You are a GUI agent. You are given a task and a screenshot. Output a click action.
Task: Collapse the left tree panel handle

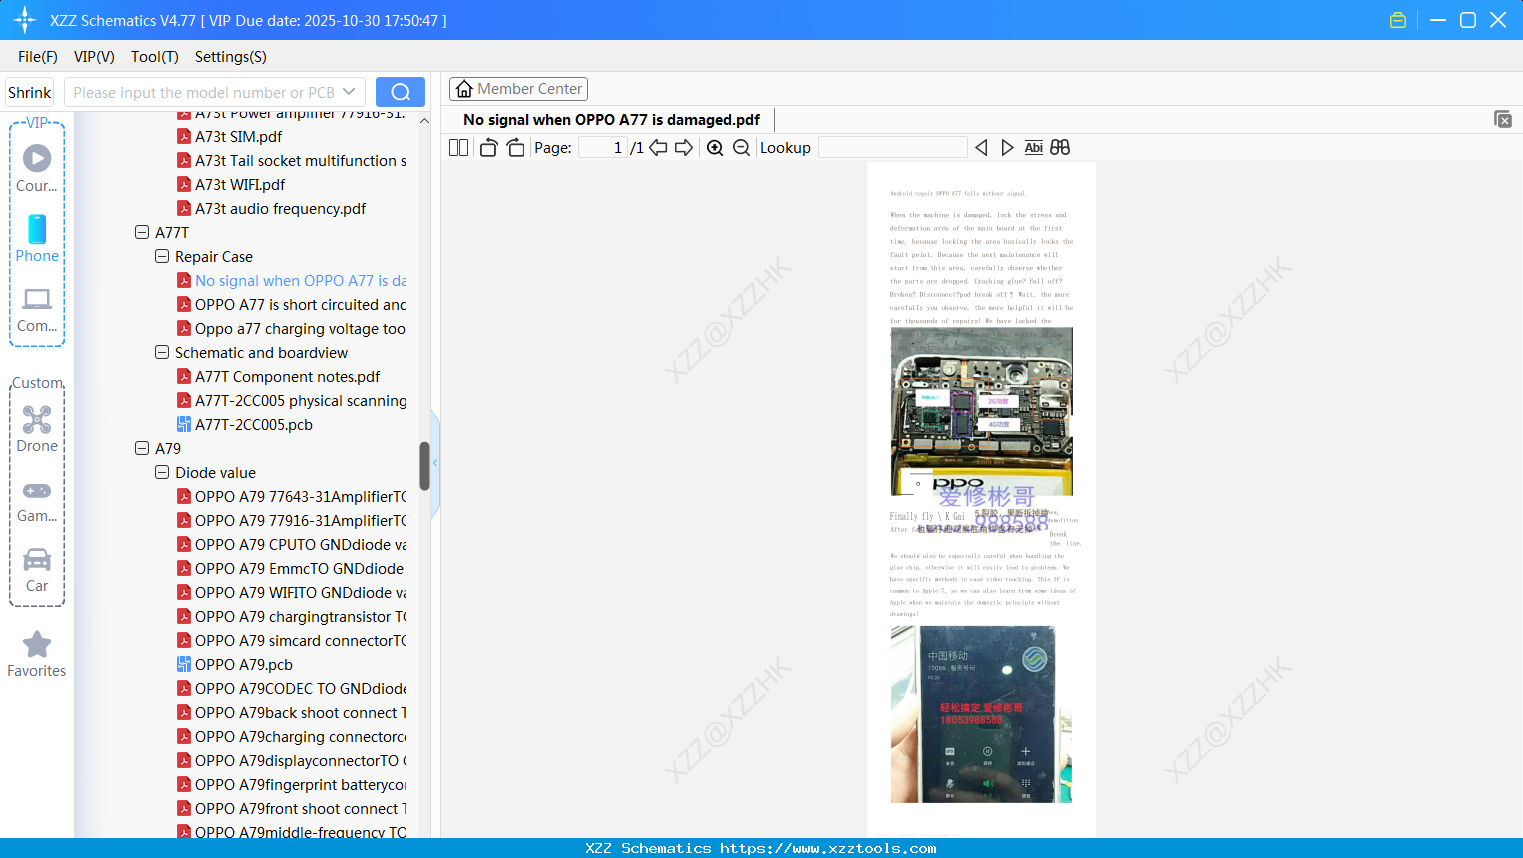435,463
